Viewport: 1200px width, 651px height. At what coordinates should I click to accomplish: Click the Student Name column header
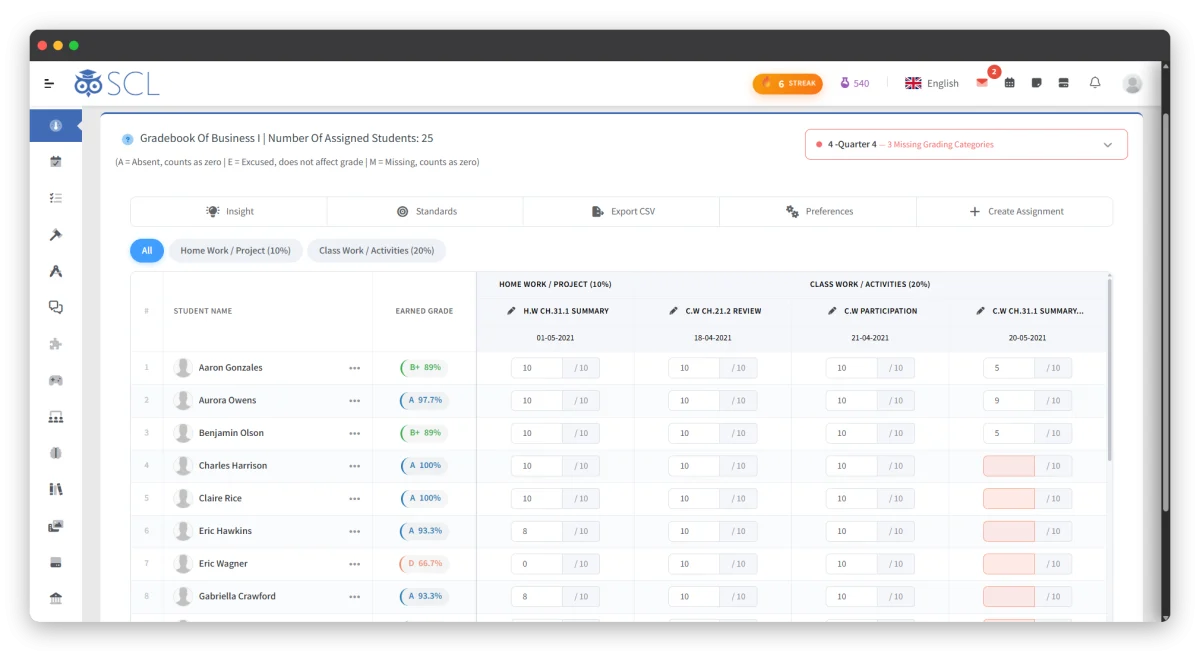pyautogui.click(x=203, y=311)
